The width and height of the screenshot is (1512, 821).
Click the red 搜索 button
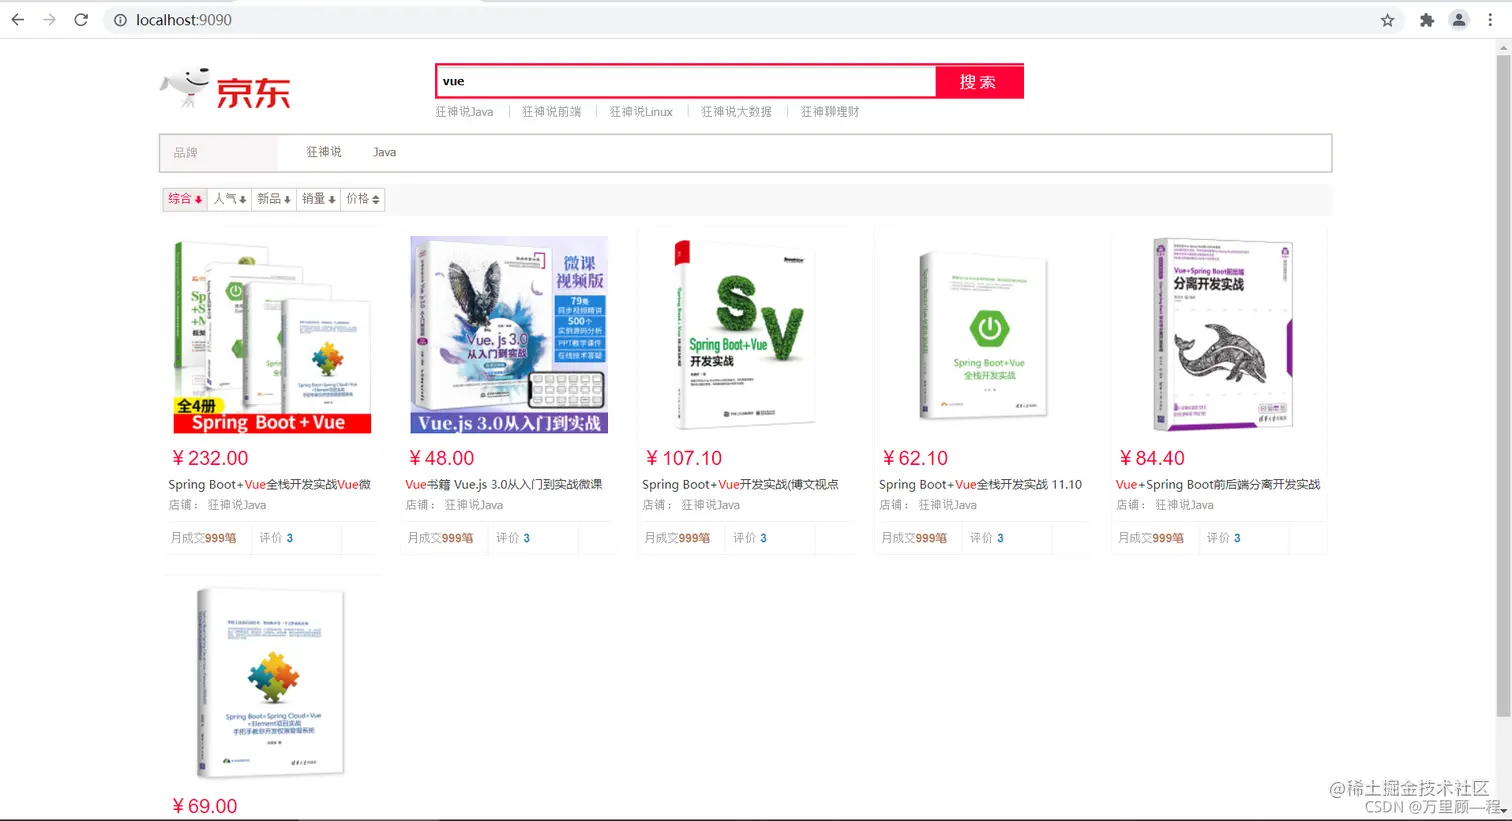click(x=979, y=82)
